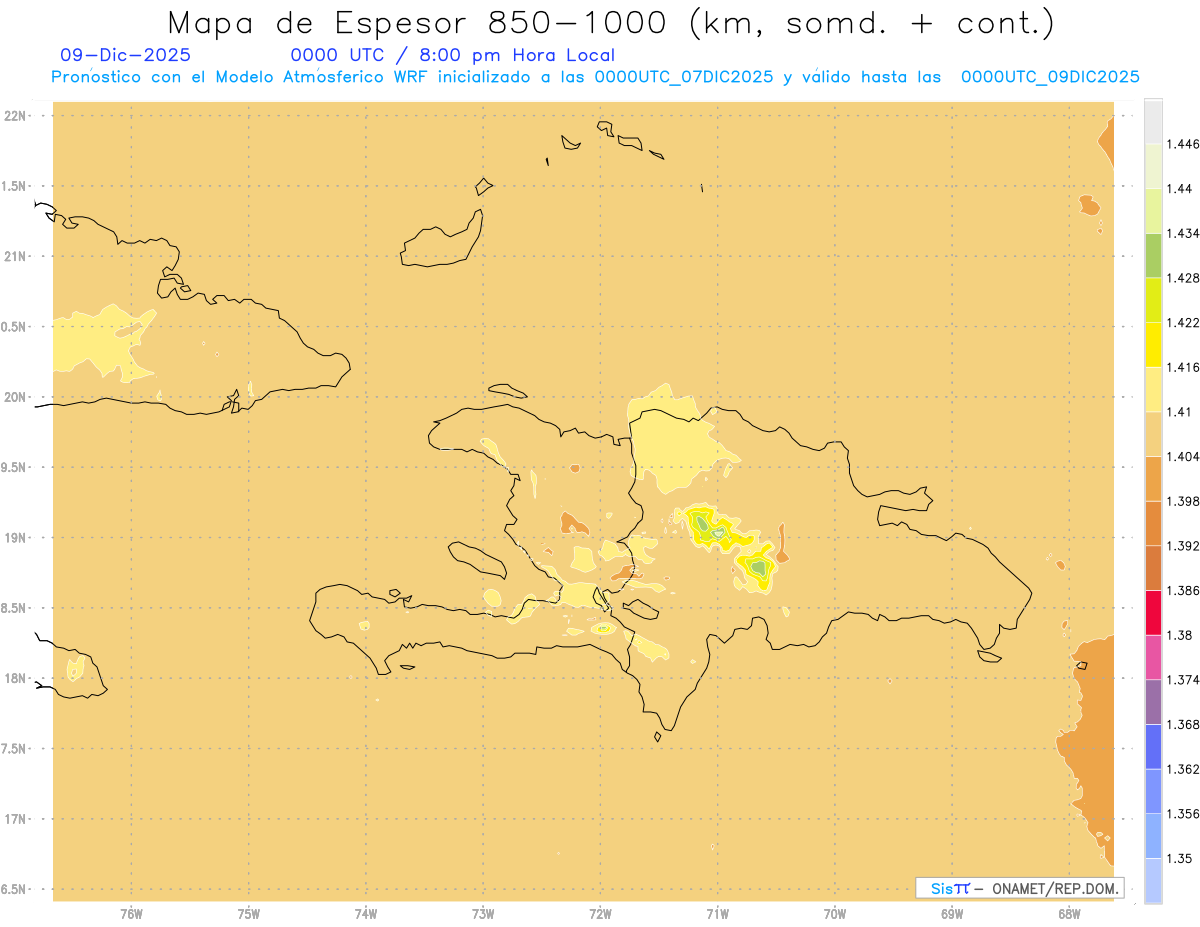The image size is (1200, 927).
Task: Click the 'Sistt - ONAMET/REP.DOM.' credit box
Action: click(1020, 888)
